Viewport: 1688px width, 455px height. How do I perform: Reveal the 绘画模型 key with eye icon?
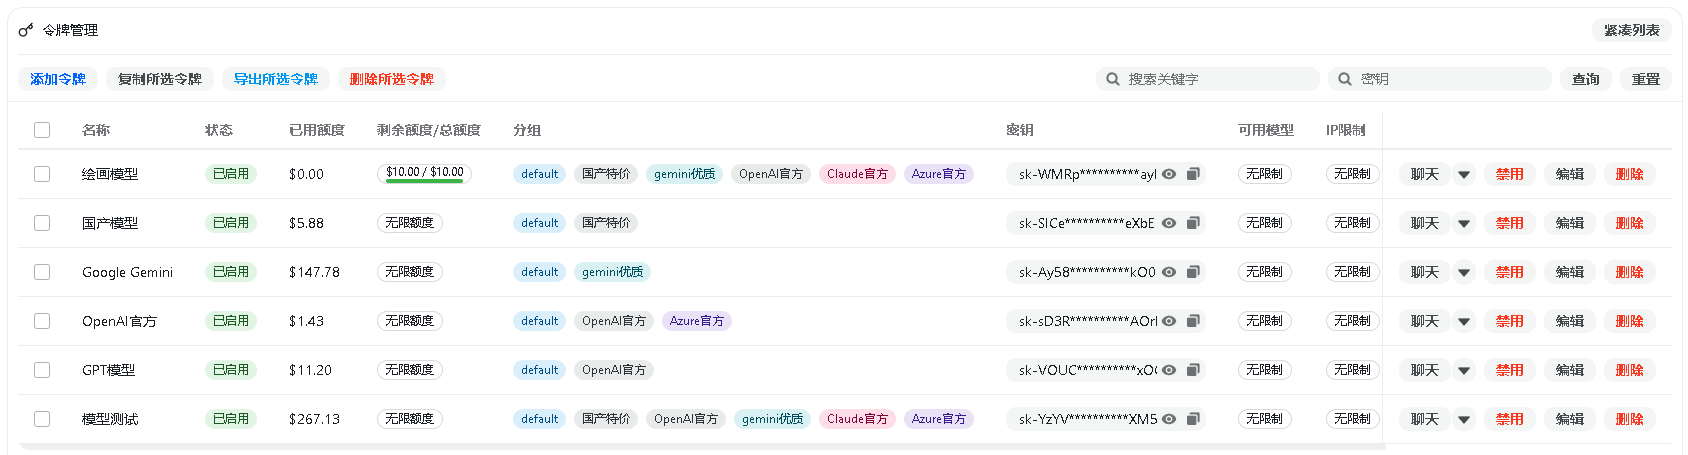pyautogui.click(x=1168, y=174)
